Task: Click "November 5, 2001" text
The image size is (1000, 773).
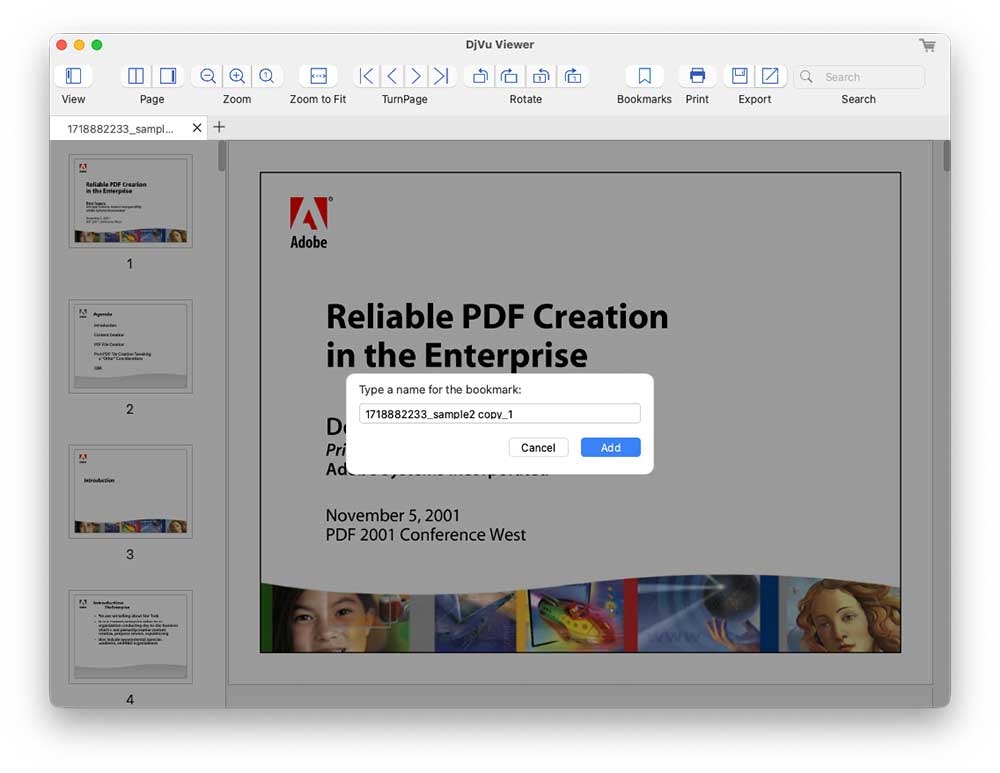Action: (392, 515)
